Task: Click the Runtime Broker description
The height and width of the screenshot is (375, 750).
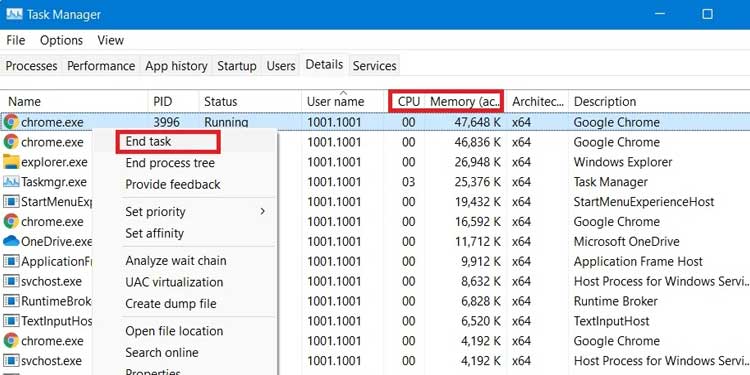Action: click(616, 301)
